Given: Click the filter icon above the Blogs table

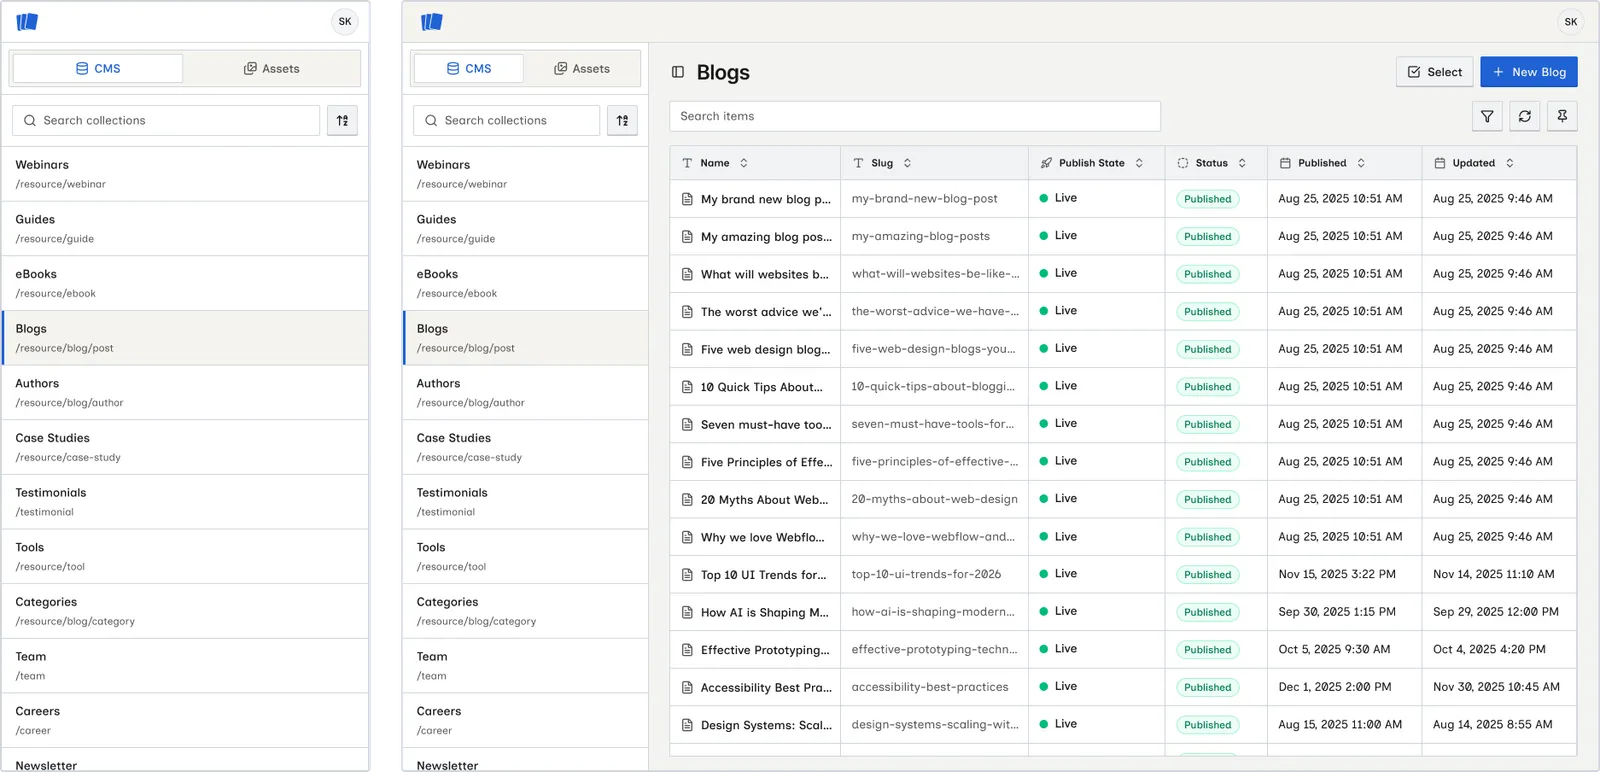Looking at the screenshot, I should (1487, 117).
